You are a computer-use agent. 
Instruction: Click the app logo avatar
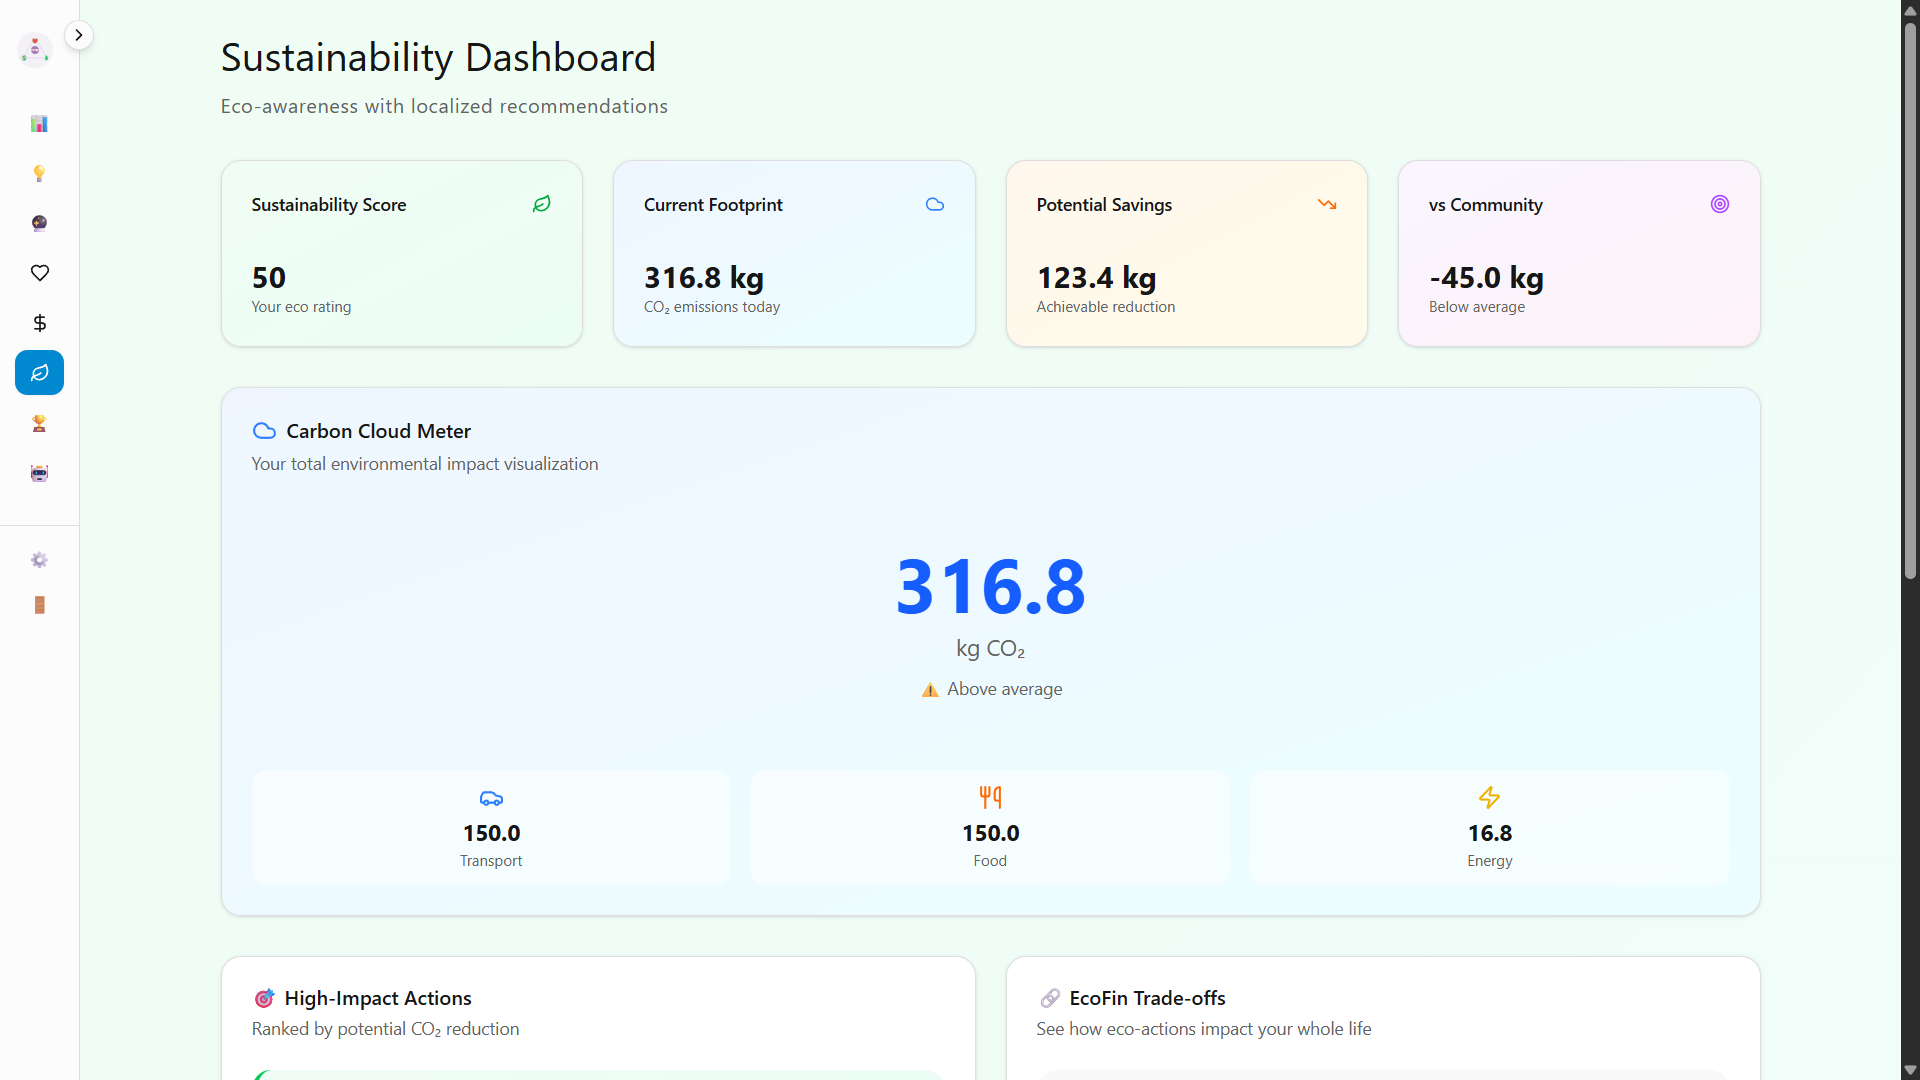pos(35,49)
